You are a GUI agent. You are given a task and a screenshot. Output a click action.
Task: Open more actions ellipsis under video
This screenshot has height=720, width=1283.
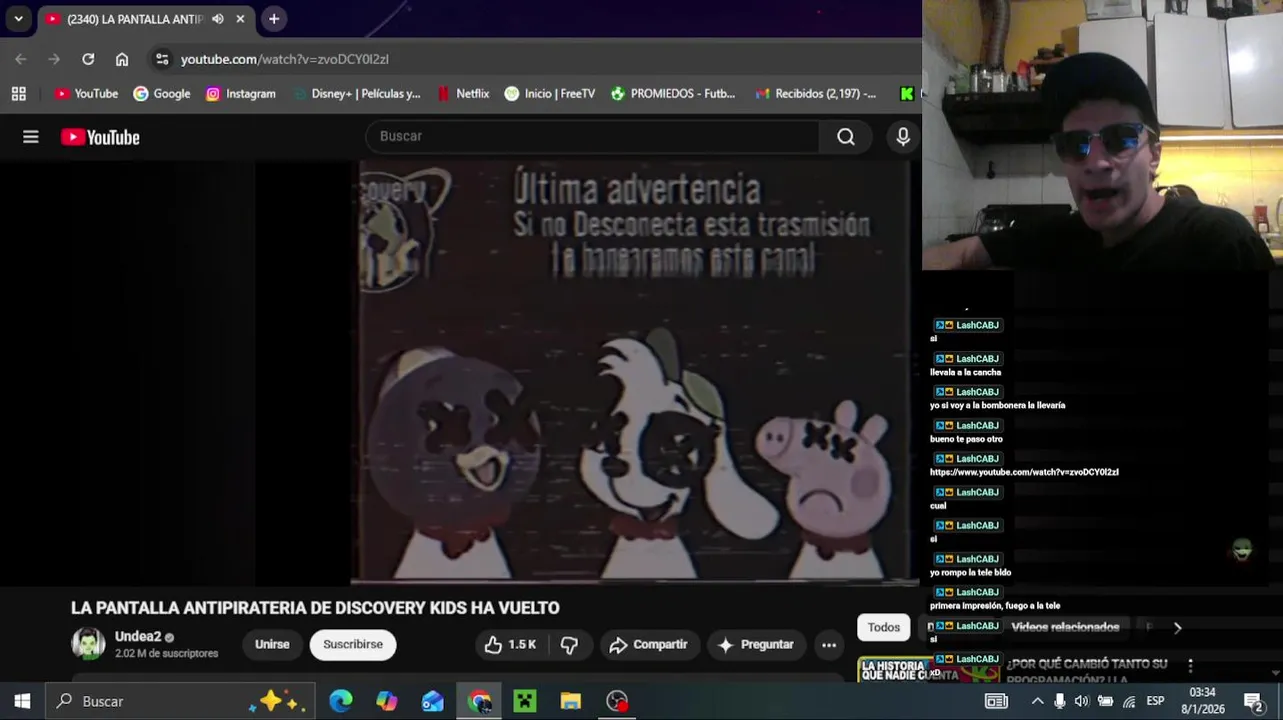coord(829,645)
